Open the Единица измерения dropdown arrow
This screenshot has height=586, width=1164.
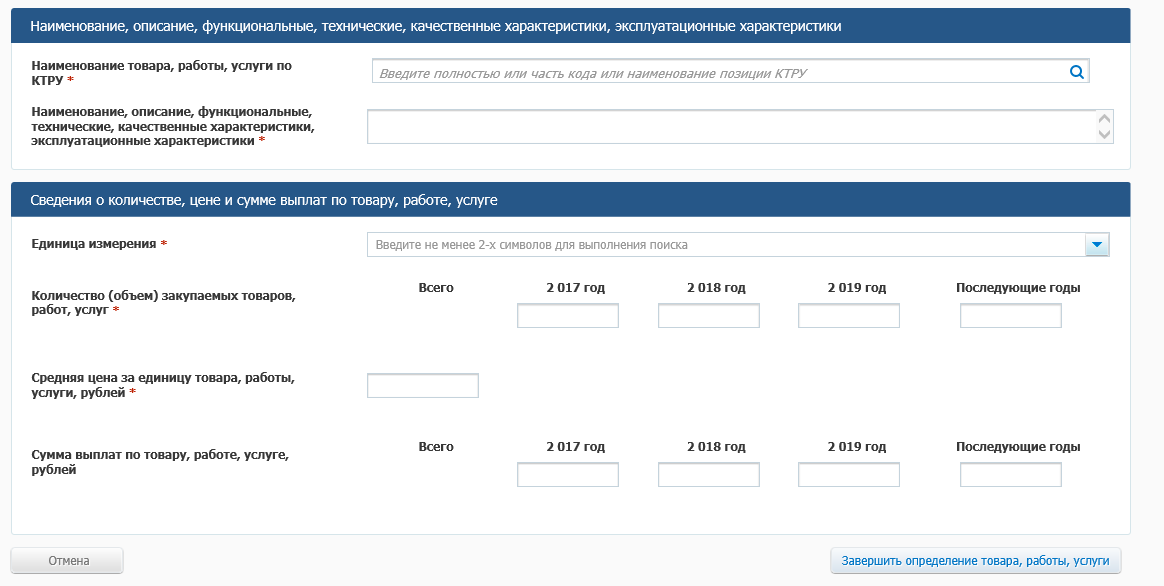(1097, 245)
